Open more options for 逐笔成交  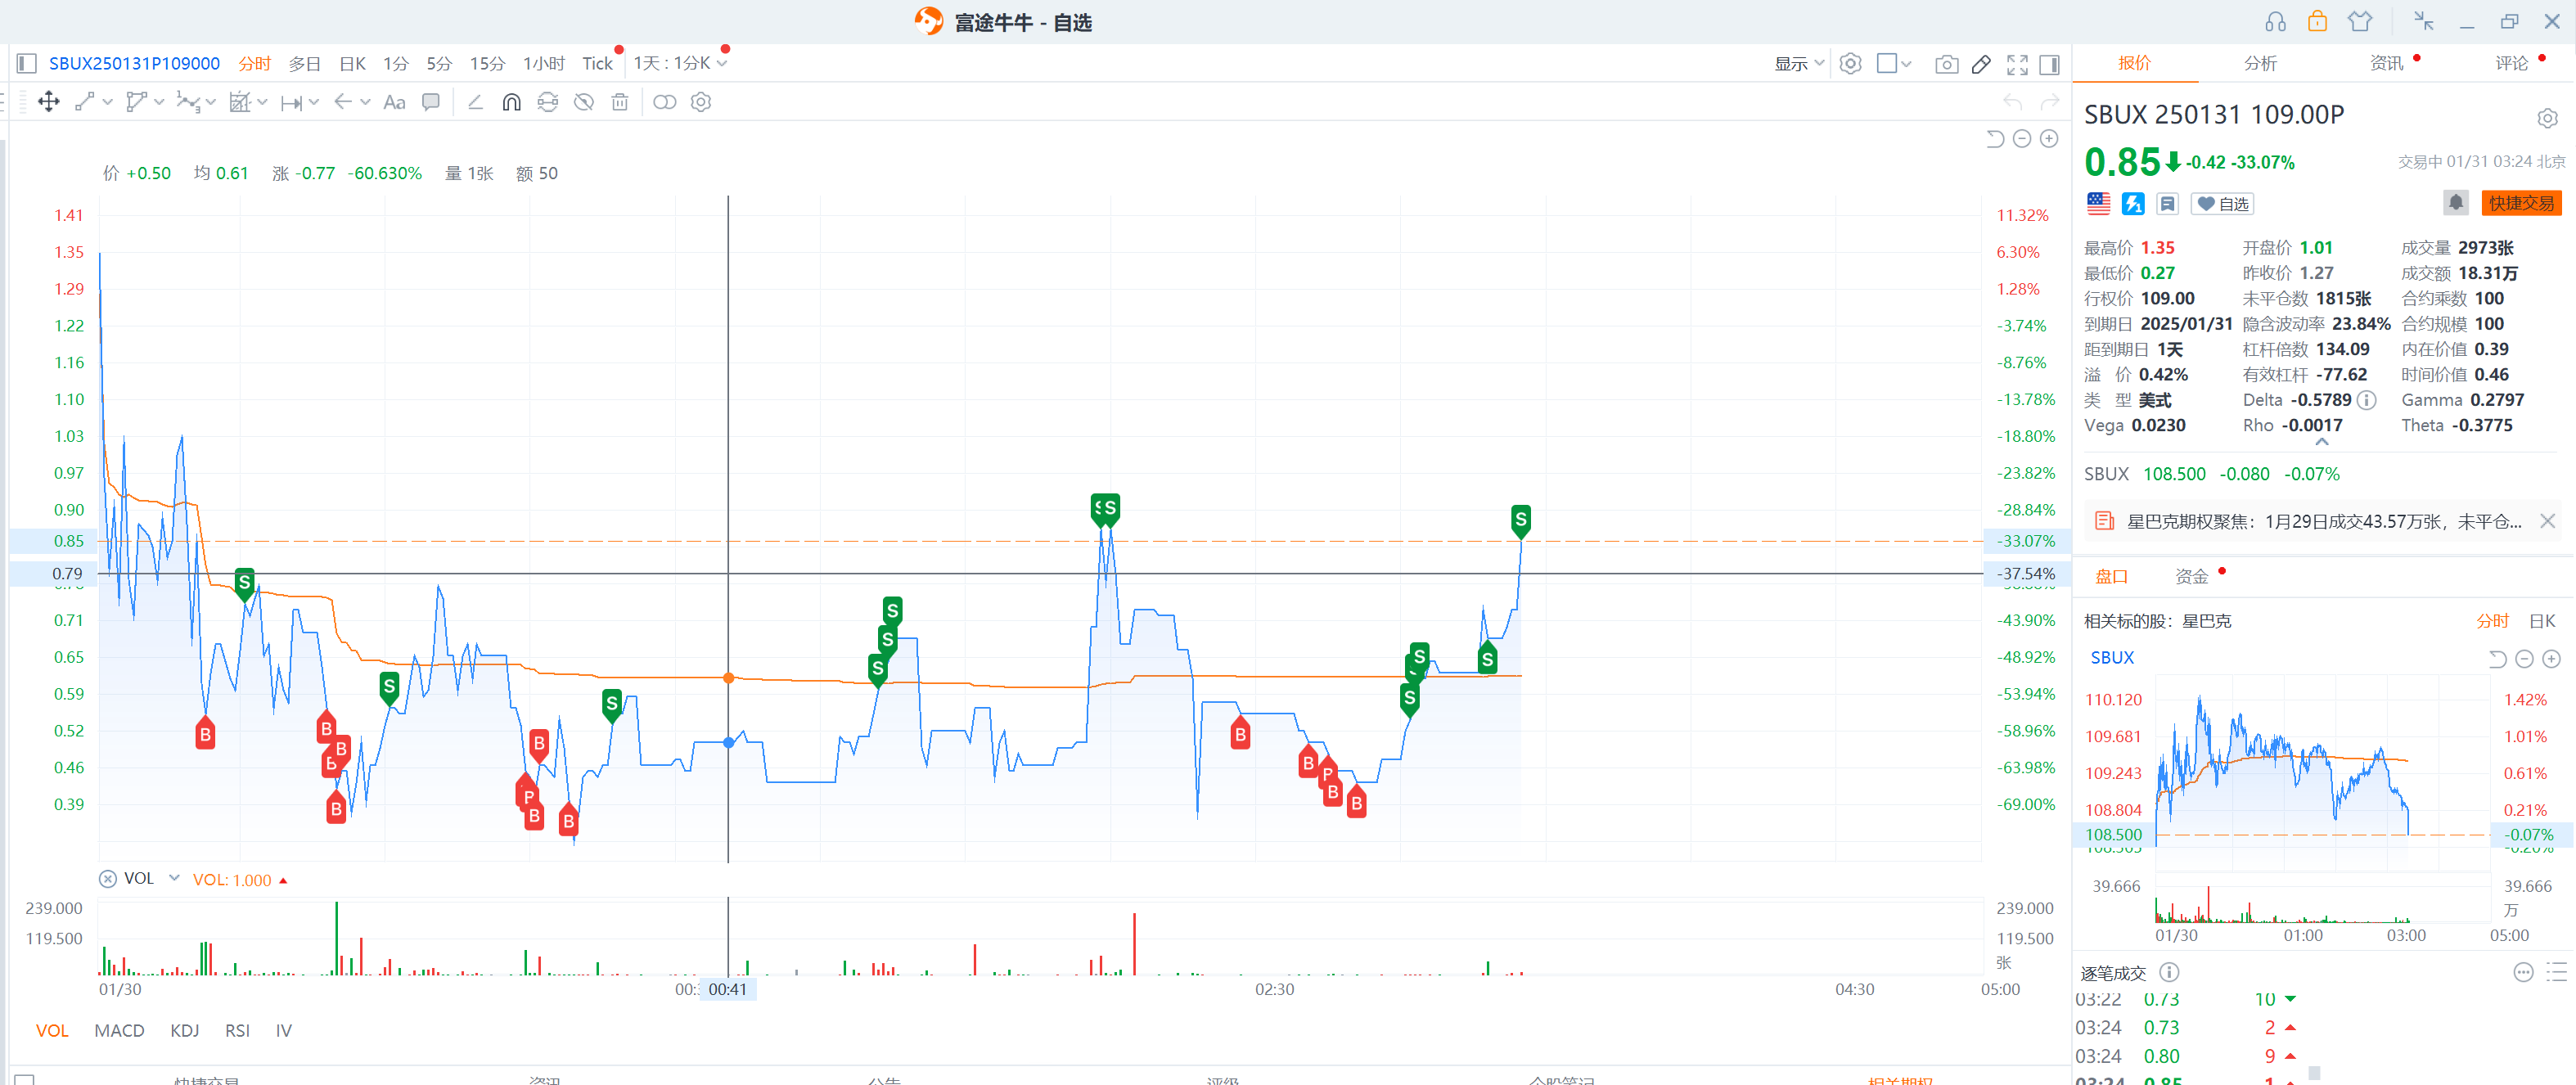click(2523, 972)
